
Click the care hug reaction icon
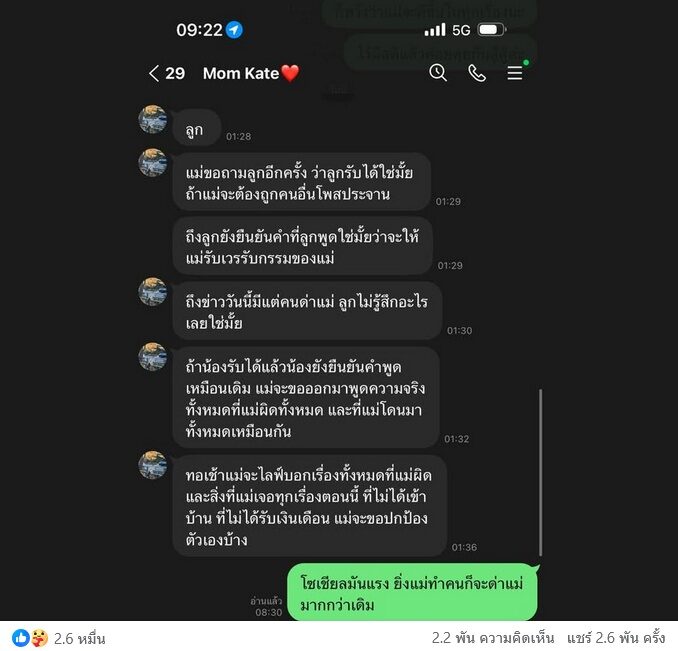(x=39, y=638)
